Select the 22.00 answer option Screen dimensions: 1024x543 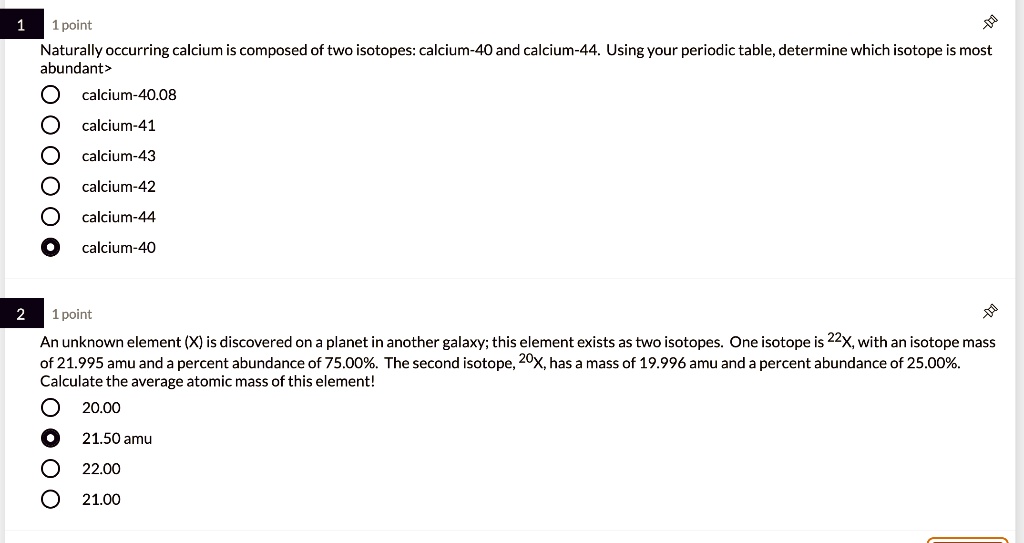50,469
